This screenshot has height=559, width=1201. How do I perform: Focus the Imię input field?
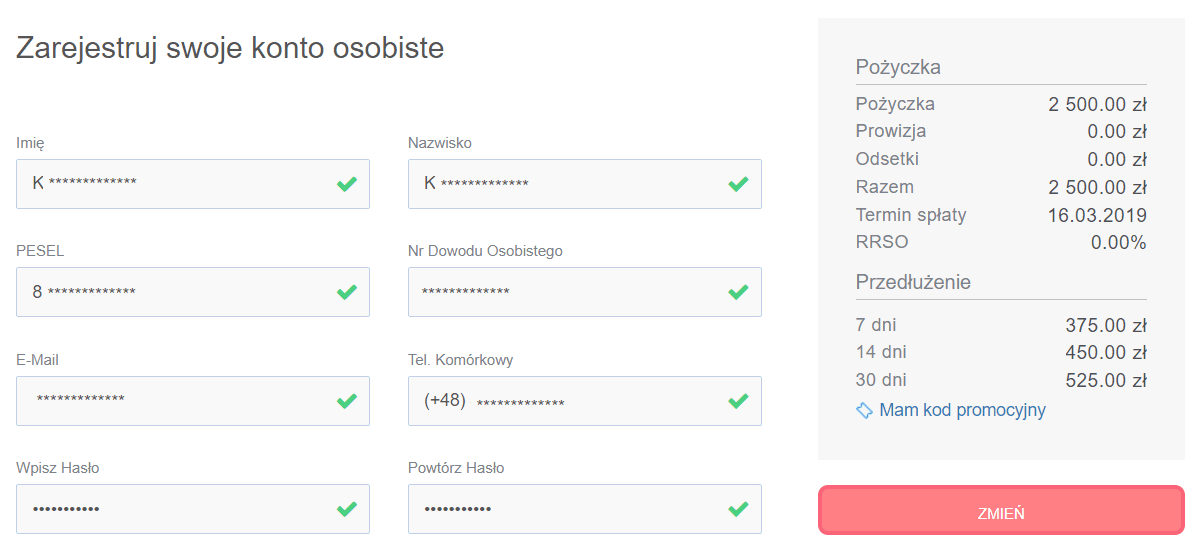[193, 184]
